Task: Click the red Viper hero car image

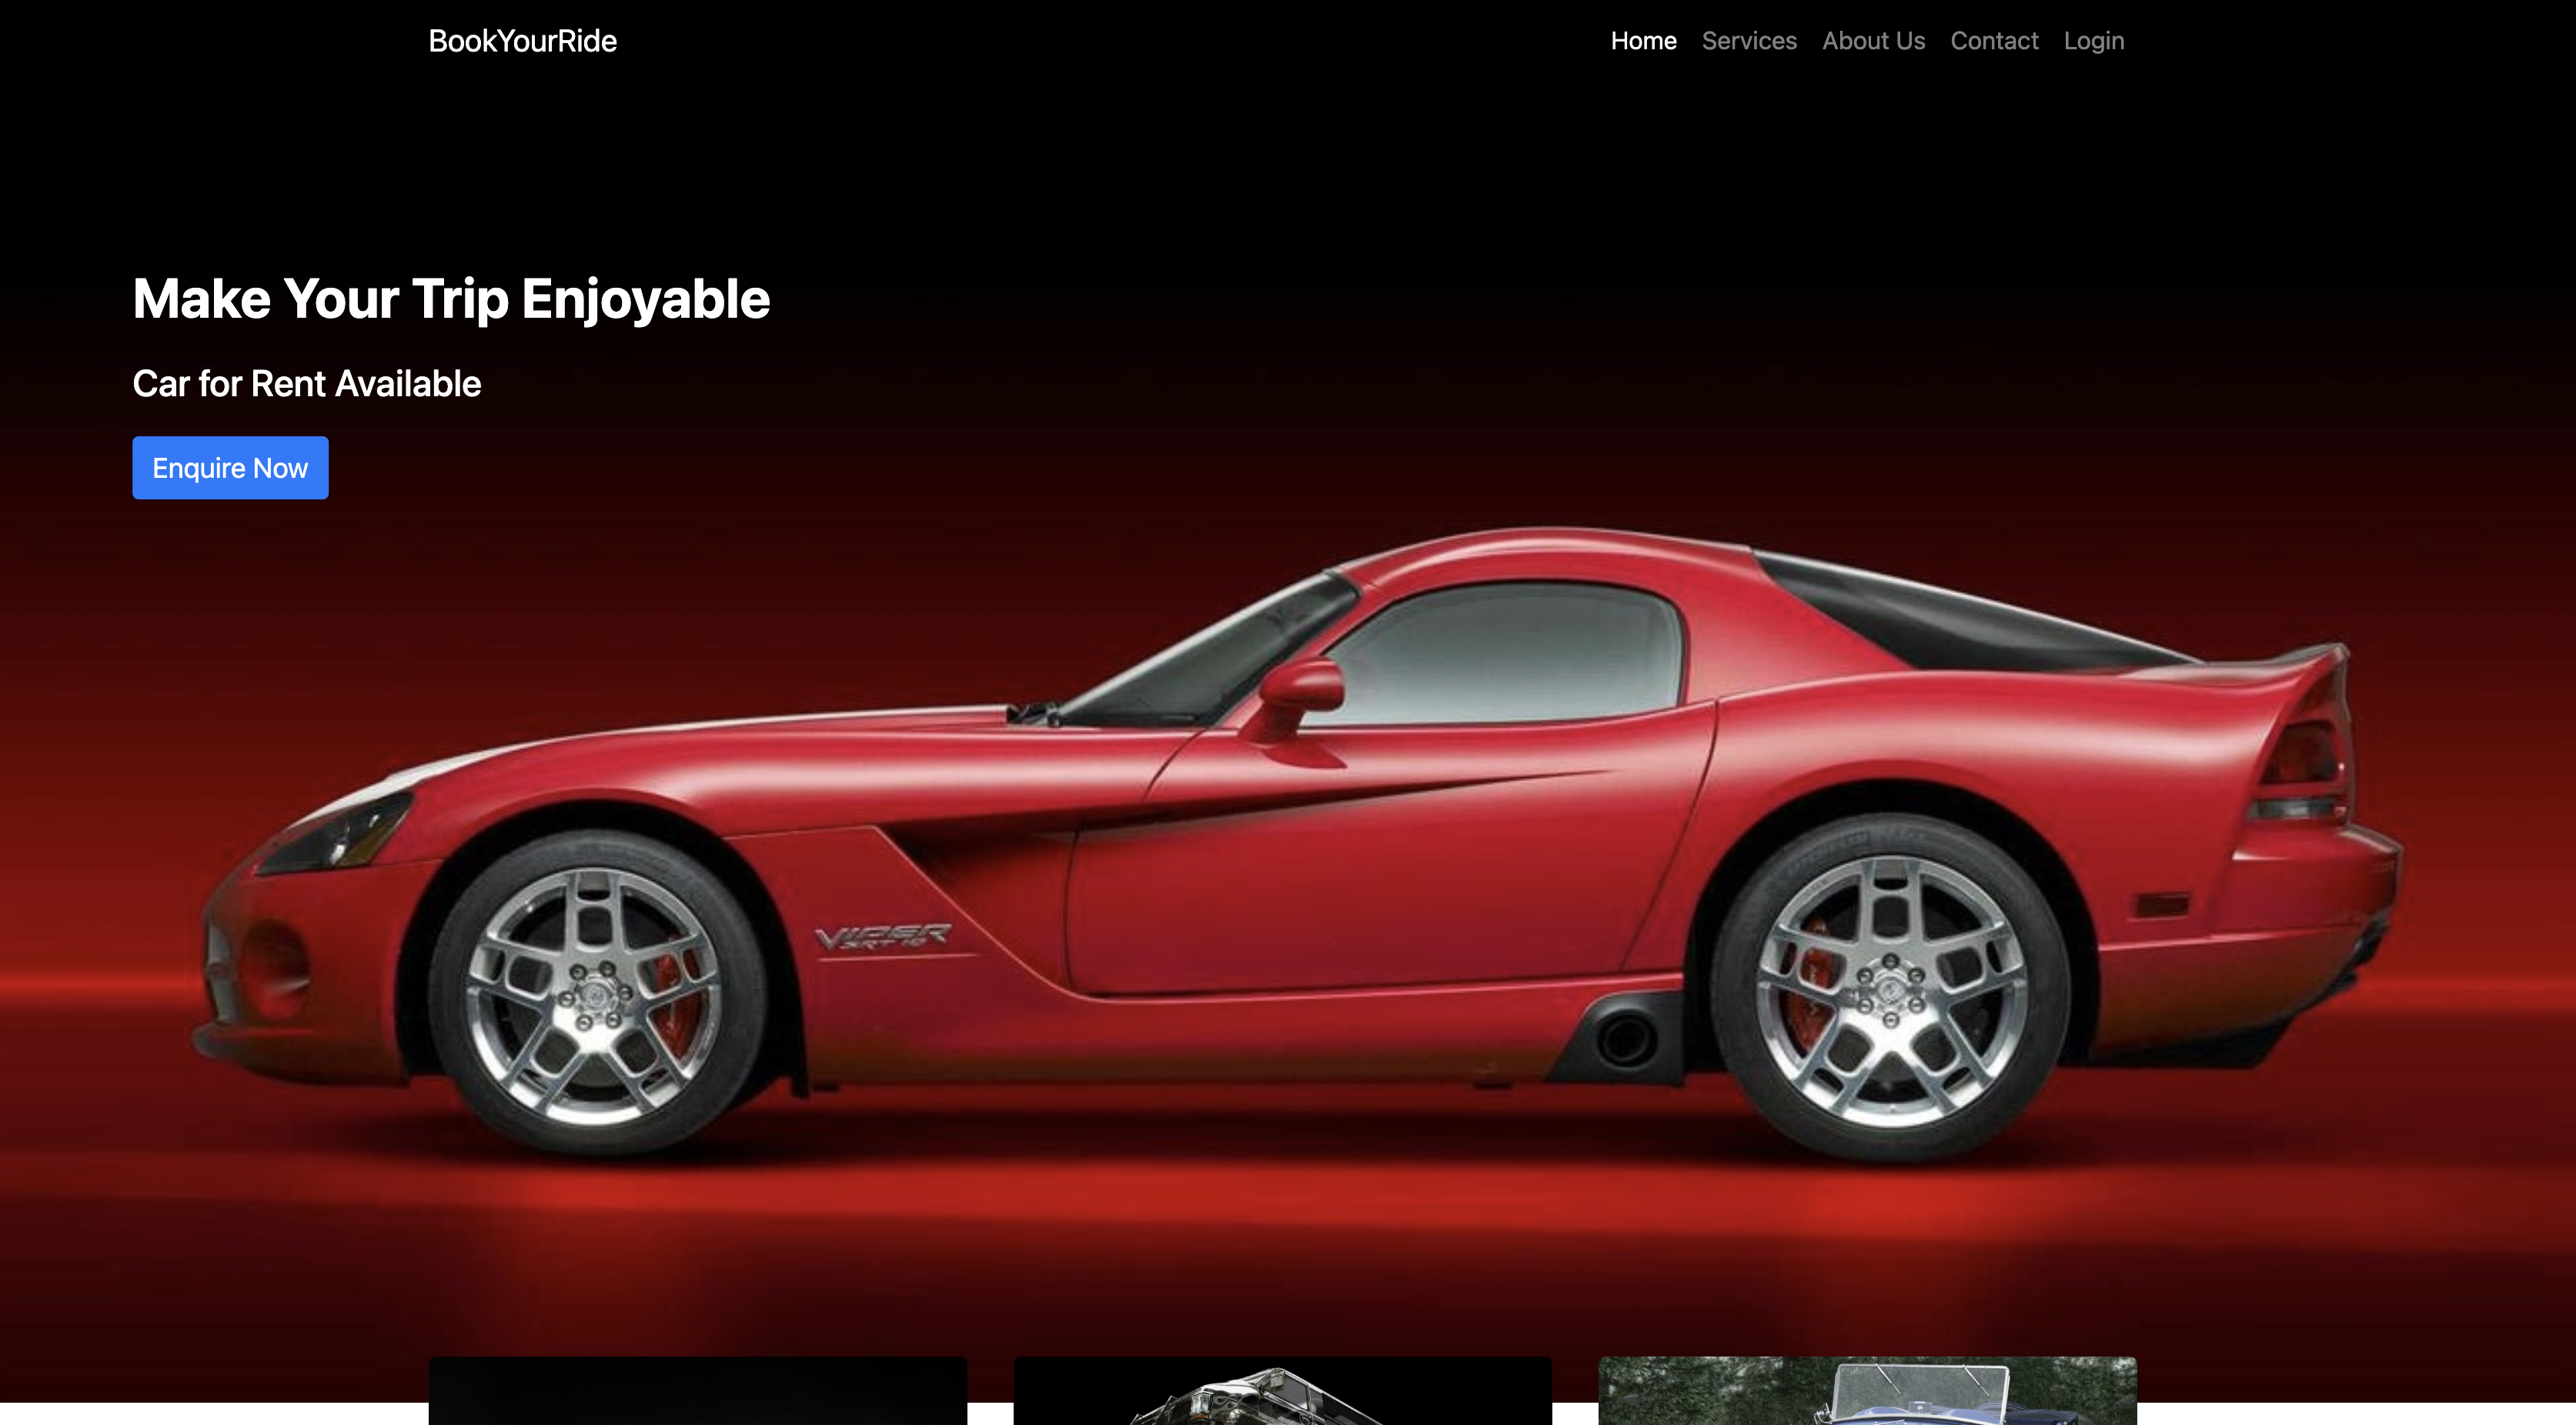Action: click(1297, 845)
